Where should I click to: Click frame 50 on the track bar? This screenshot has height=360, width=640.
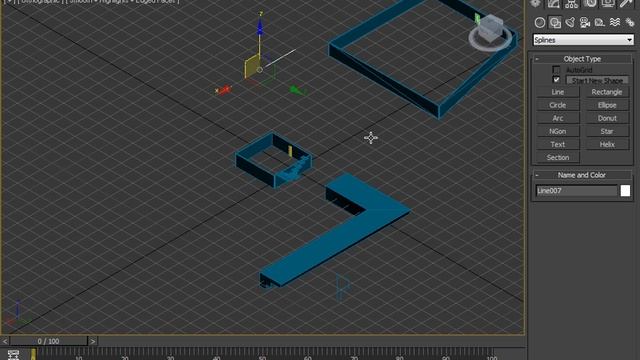pos(262,354)
